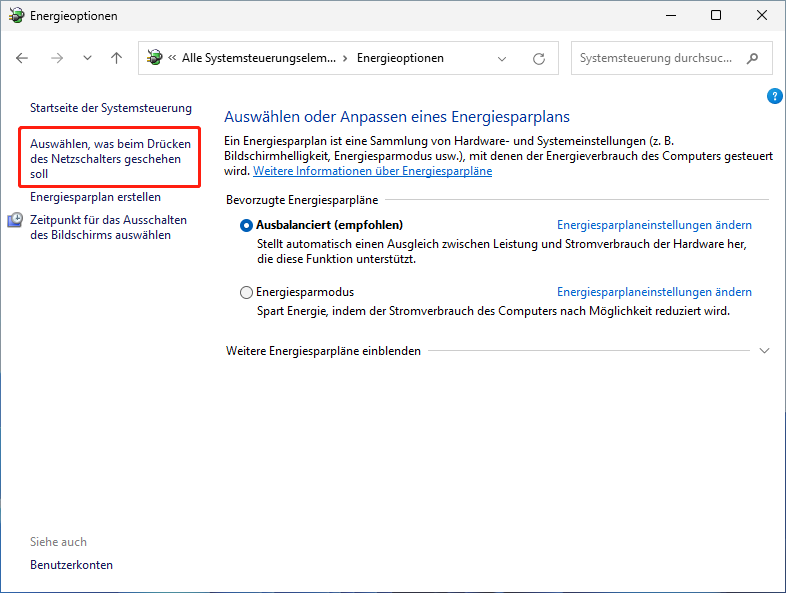Open help with the blue question mark
Screen dimensions: 786x593
(x=774, y=96)
